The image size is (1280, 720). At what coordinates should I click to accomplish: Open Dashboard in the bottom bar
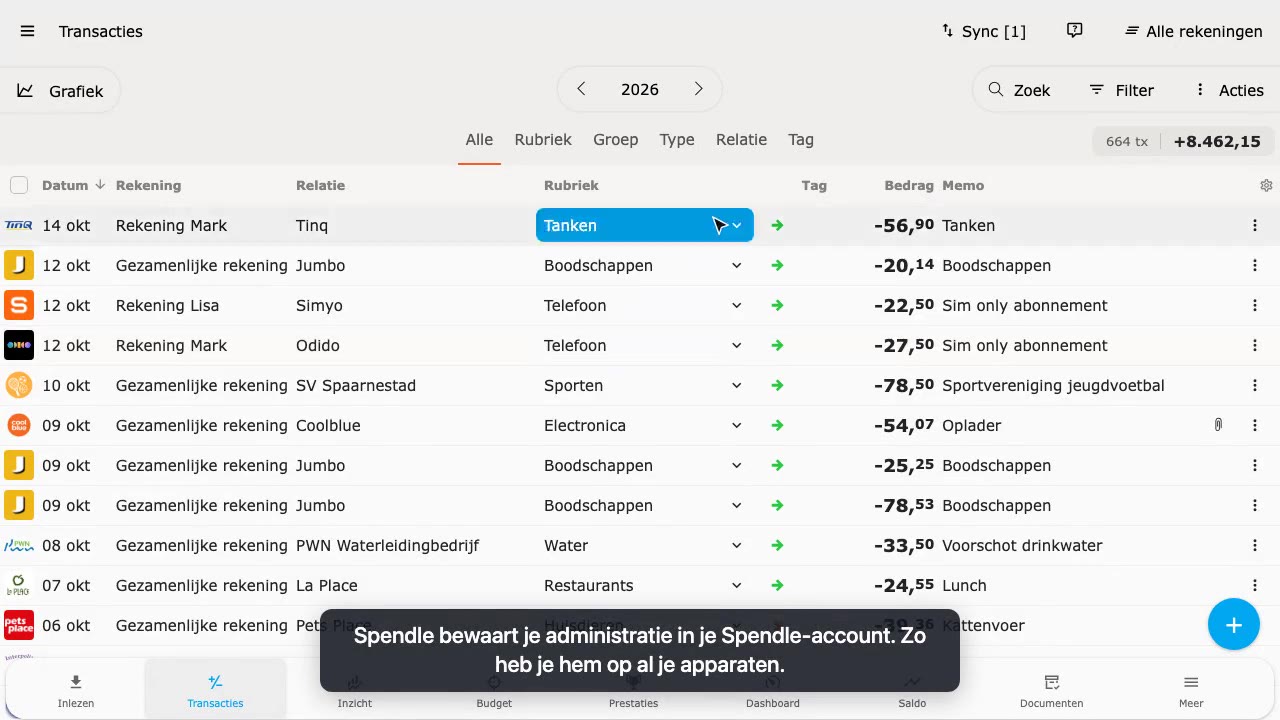[x=773, y=691]
